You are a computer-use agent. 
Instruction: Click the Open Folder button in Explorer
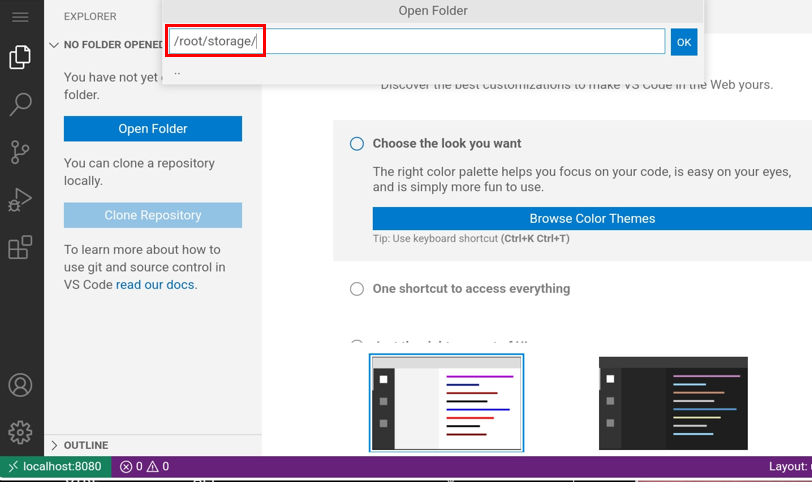pyautogui.click(x=153, y=128)
